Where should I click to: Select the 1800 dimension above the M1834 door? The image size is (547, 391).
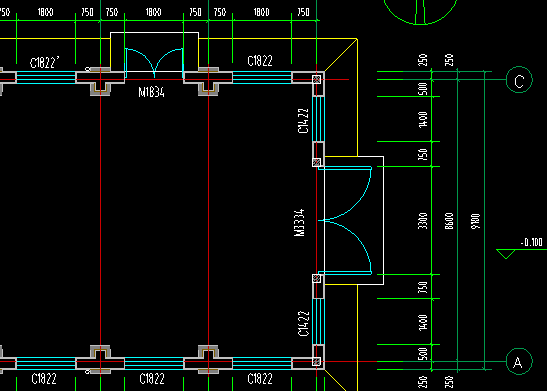click(153, 12)
